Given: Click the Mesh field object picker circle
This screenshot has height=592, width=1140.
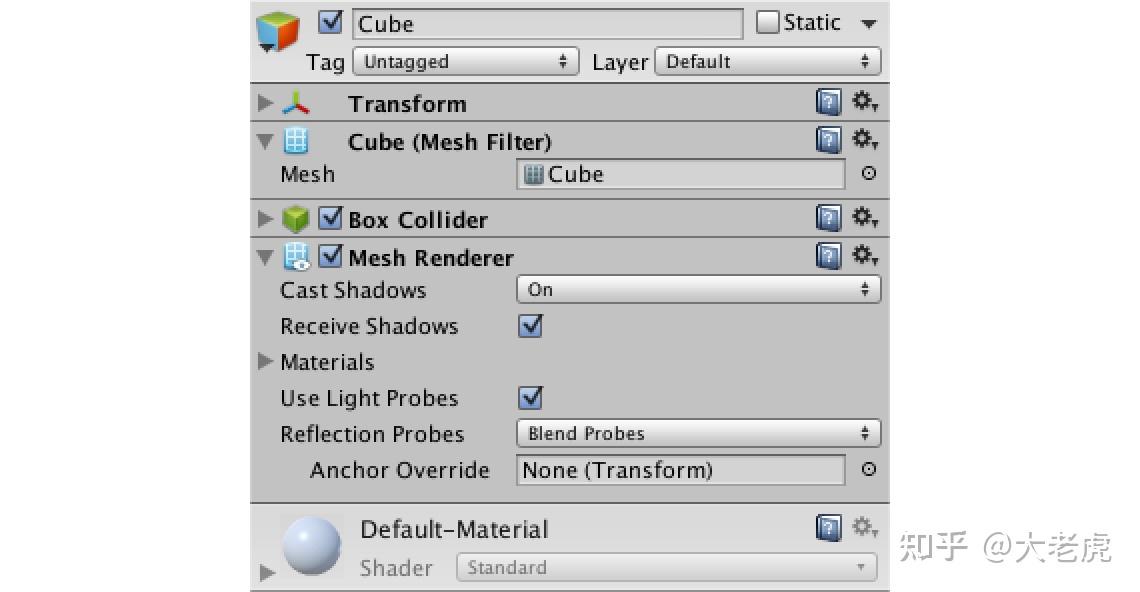Looking at the screenshot, I should [x=868, y=173].
